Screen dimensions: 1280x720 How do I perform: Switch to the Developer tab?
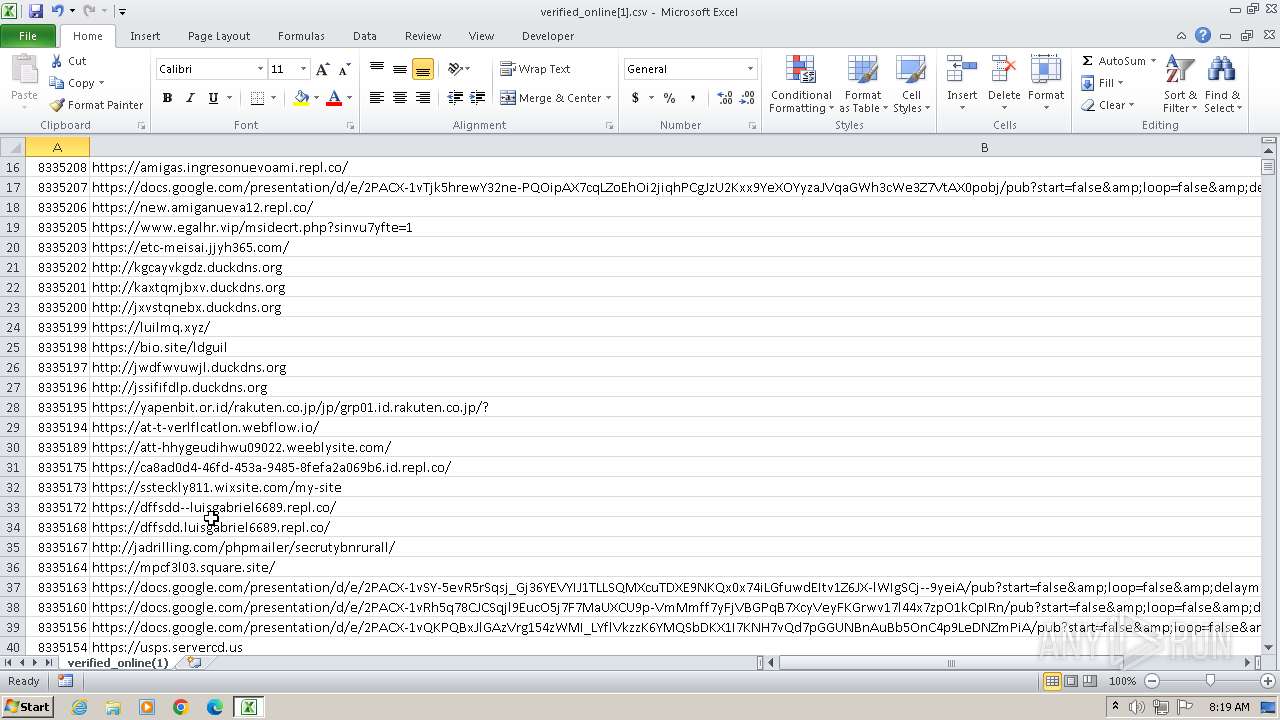pyautogui.click(x=548, y=36)
